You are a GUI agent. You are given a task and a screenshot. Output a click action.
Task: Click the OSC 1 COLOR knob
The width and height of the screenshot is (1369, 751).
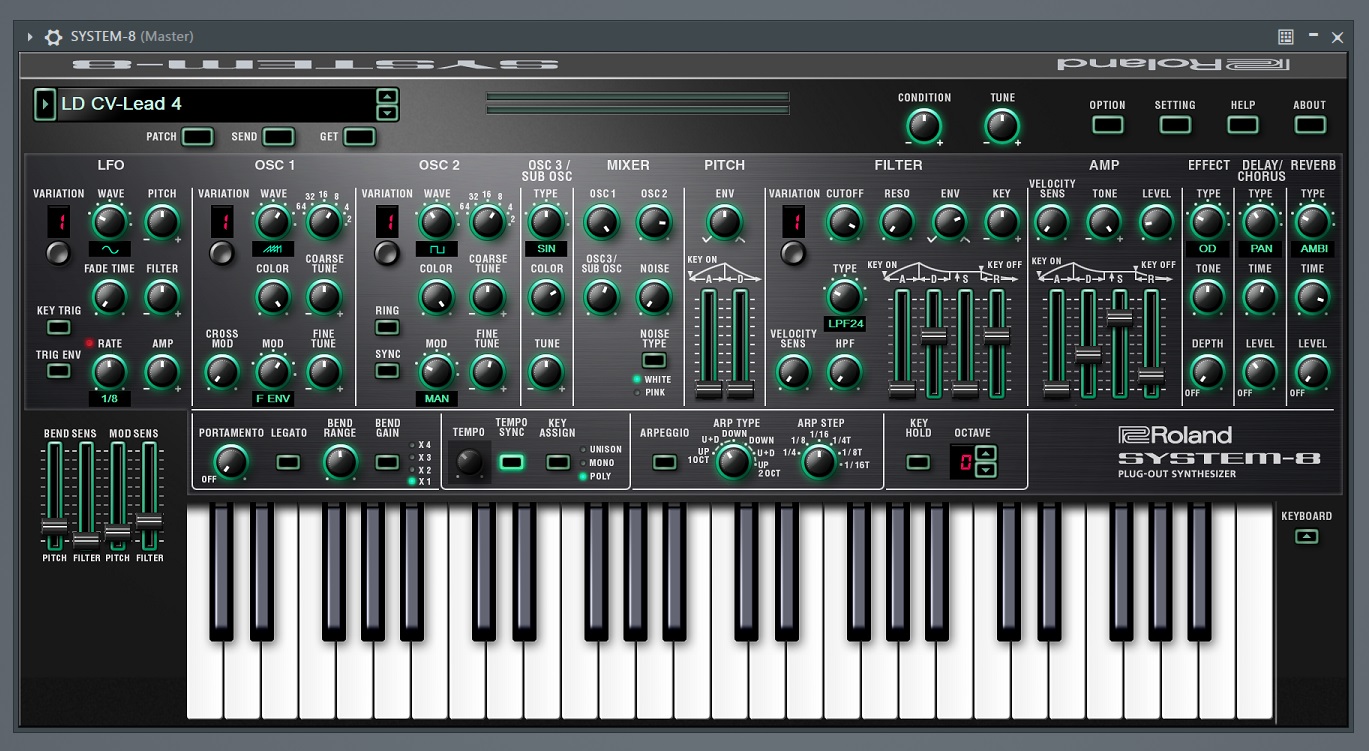[x=273, y=297]
